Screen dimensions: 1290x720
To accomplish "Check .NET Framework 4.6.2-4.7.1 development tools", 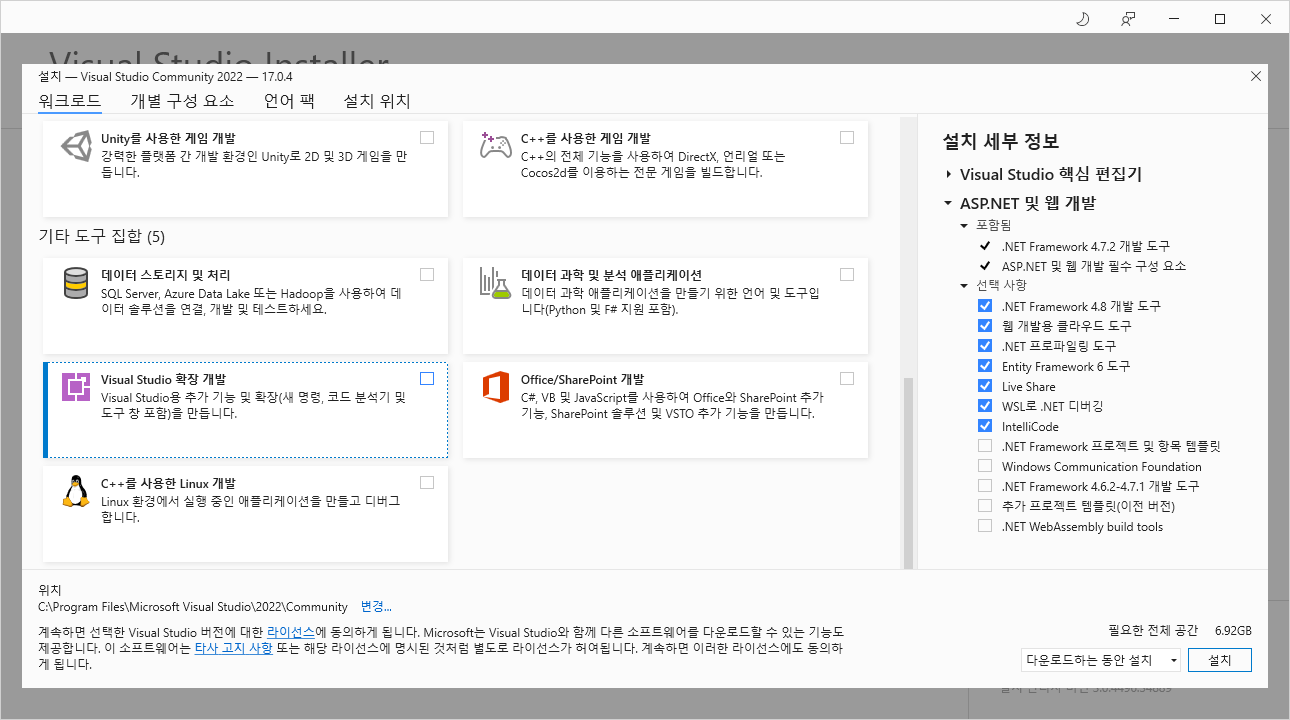I will click(x=985, y=486).
